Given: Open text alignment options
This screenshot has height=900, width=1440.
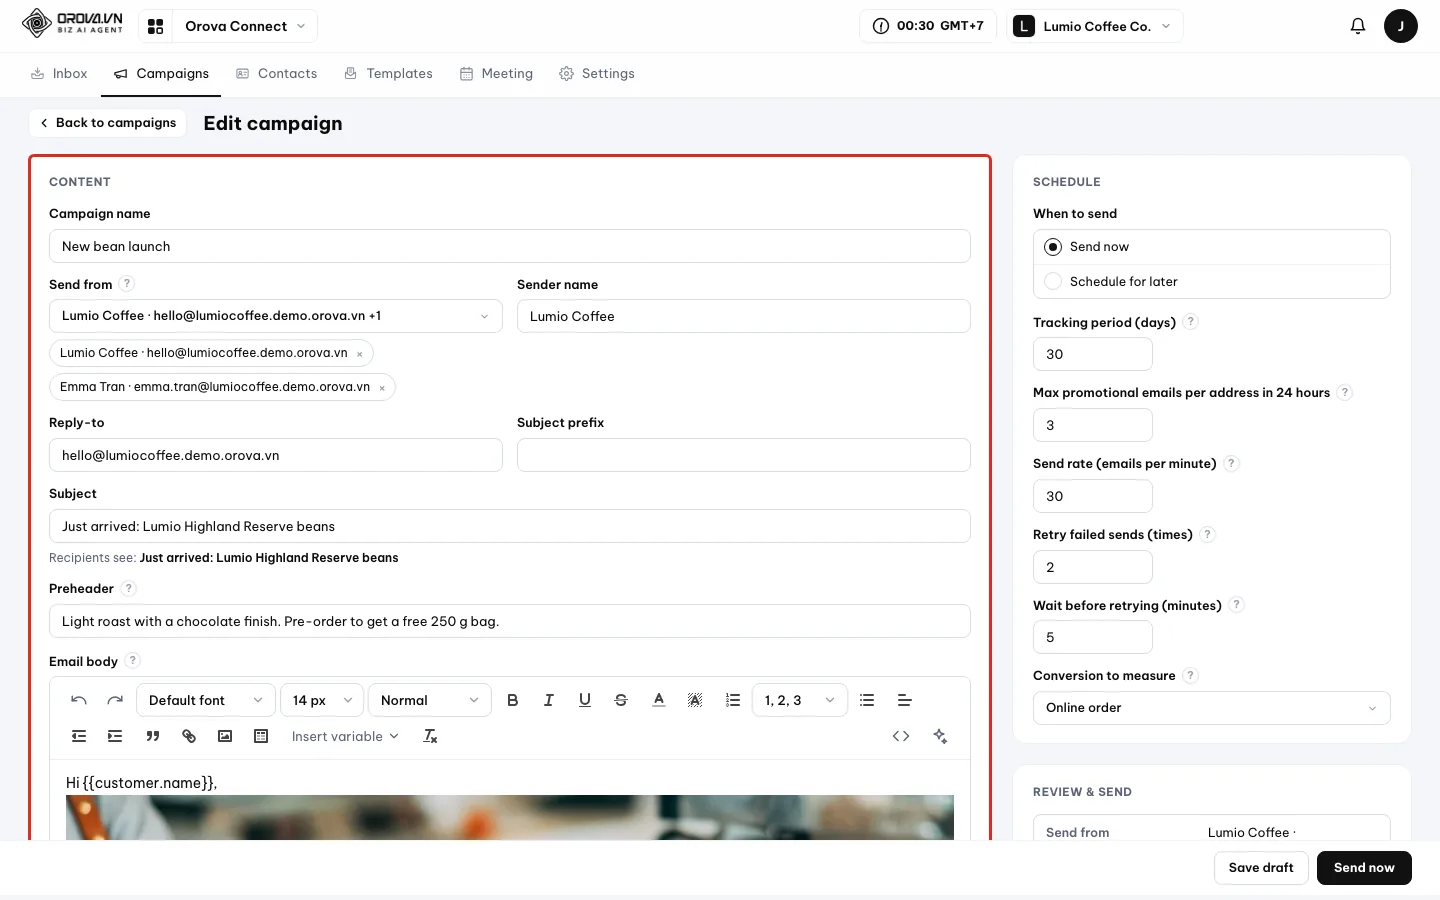Looking at the screenshot, I should click(x=904, y=700).
